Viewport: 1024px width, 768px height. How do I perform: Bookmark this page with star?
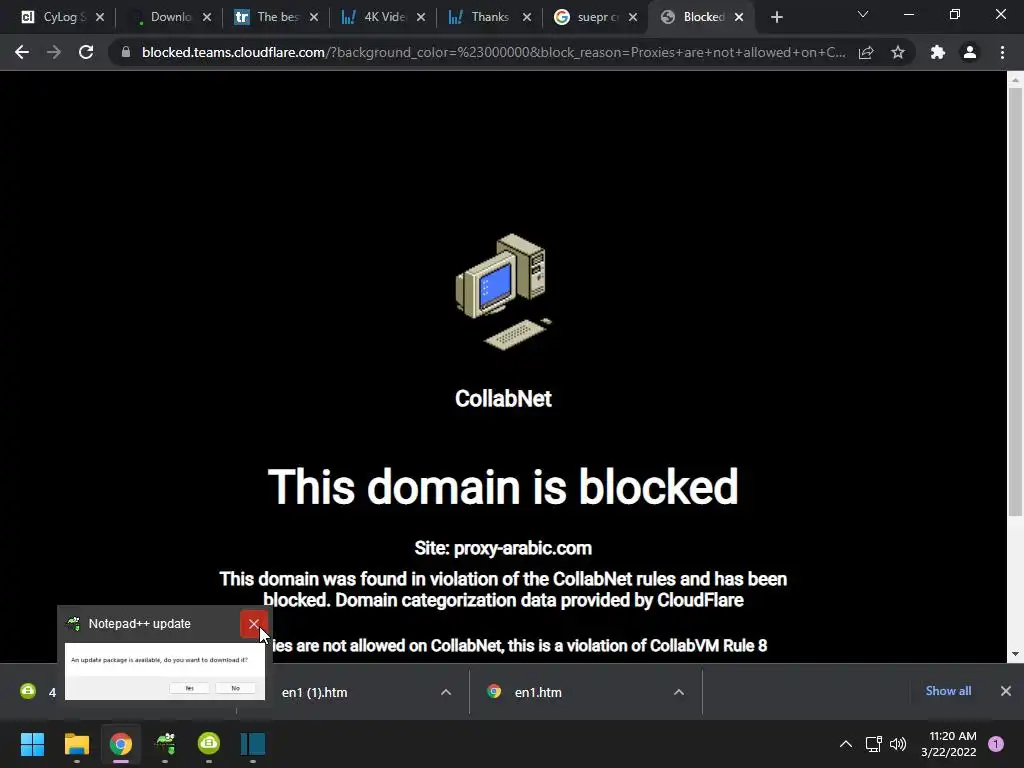tap(898, 52)
